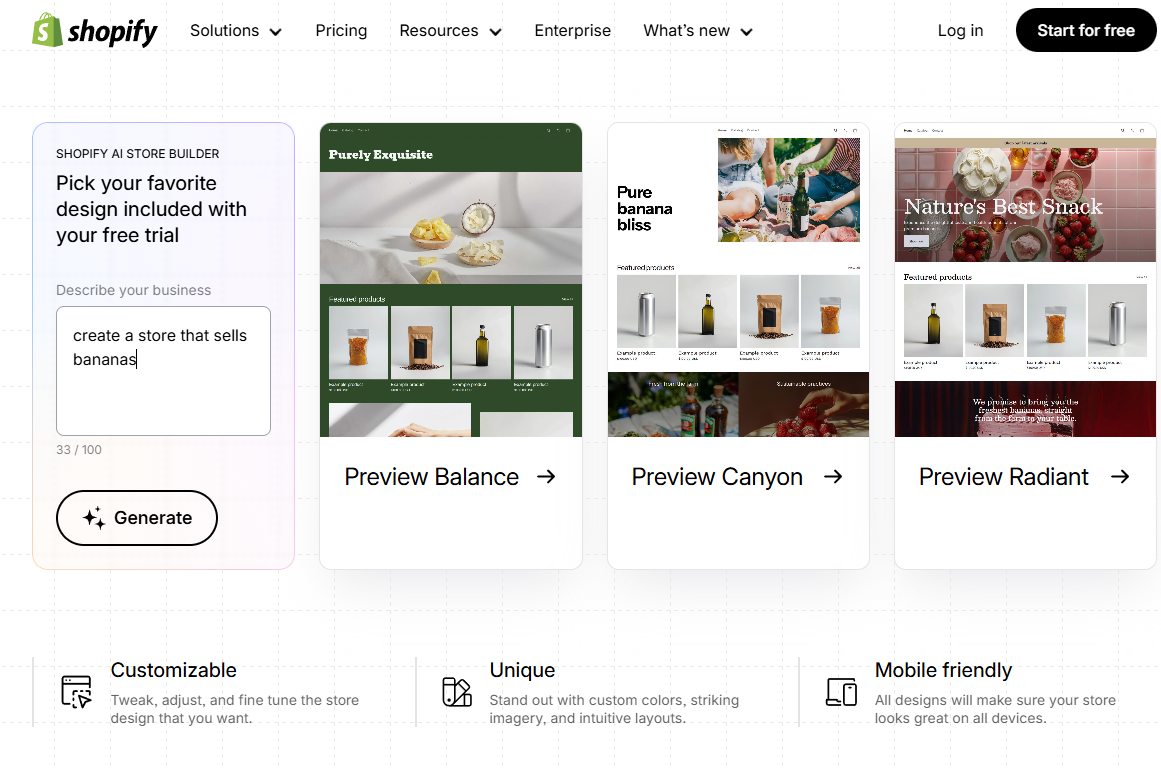
Task: Open the Pricing menu item
Action: (341, 30)
